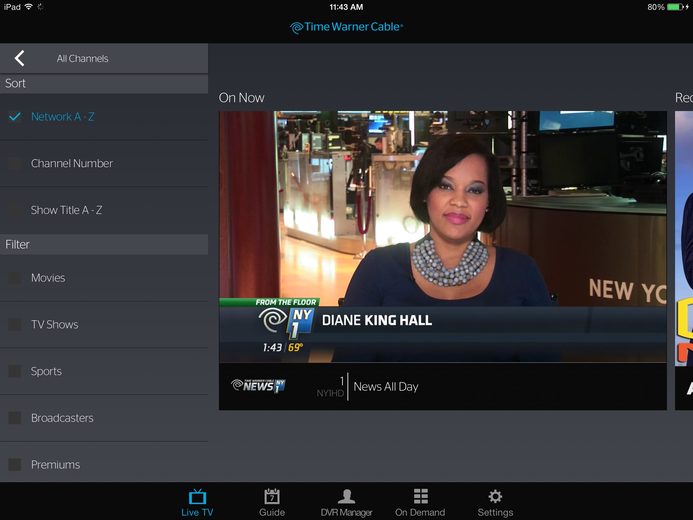
Task: Sort by Show Title A-Z
Action: [104, 210]
